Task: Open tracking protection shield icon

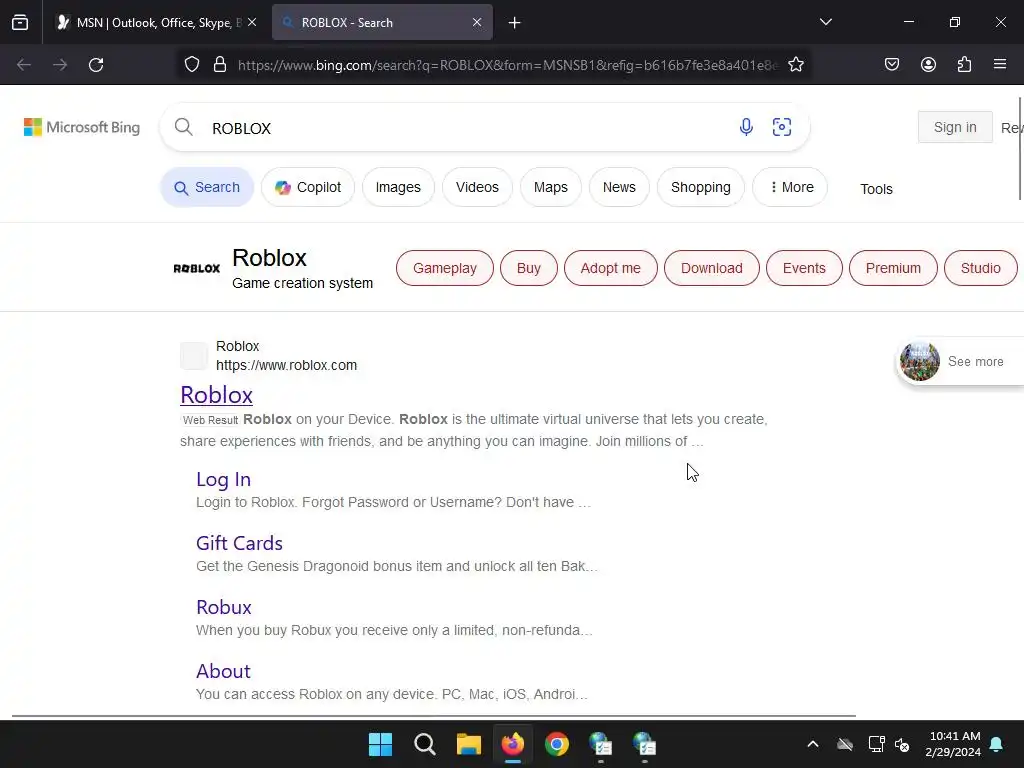Action: pyautogui.click(x=191, y=65)
